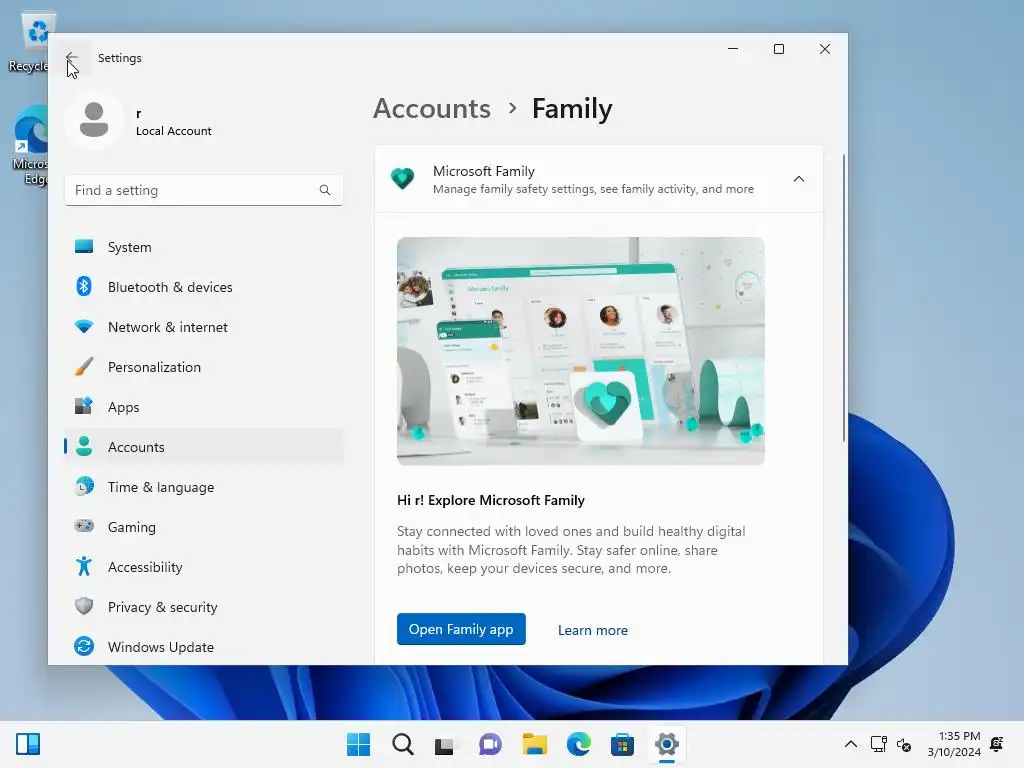Click the Open Family app button

461,629
